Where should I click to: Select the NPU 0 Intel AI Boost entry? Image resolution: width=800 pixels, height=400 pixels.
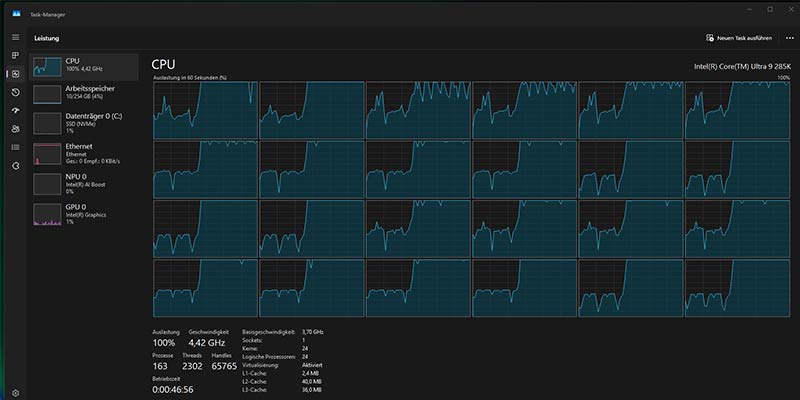[x=84, y=184]
